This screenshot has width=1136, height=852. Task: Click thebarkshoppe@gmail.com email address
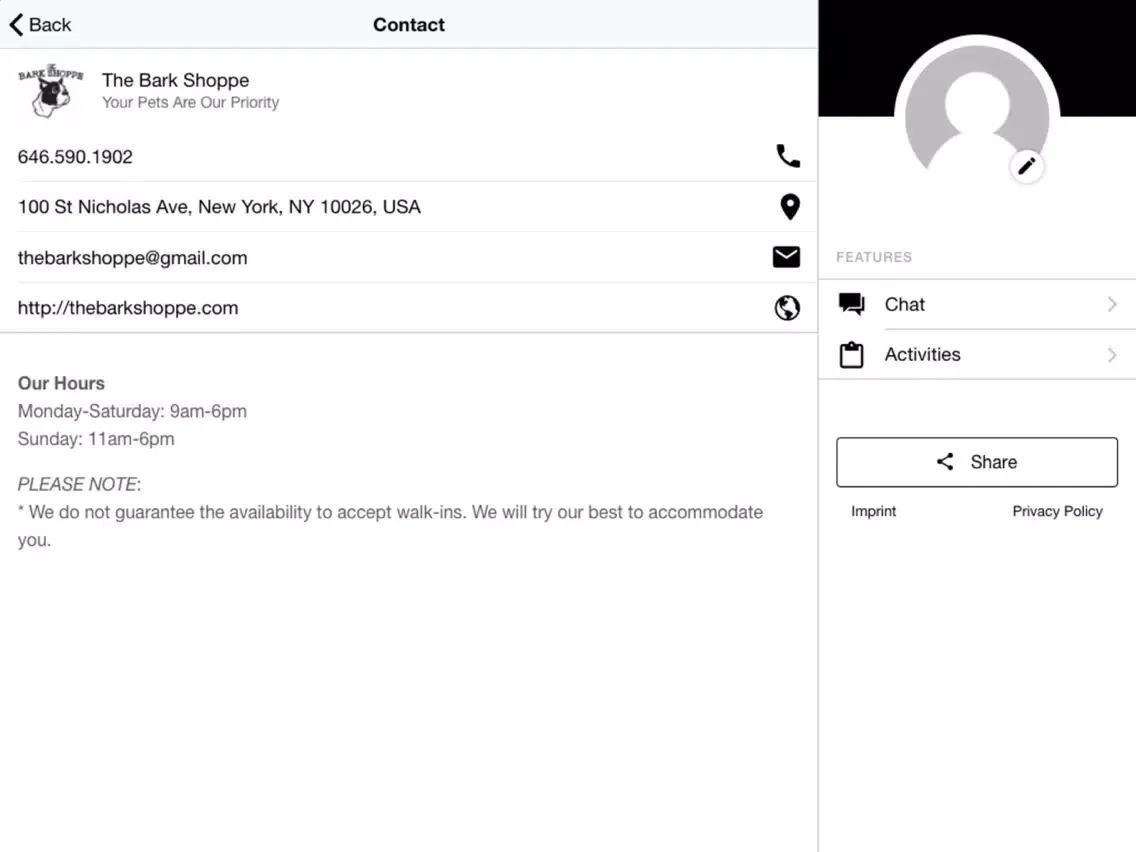tap(132, 258)
